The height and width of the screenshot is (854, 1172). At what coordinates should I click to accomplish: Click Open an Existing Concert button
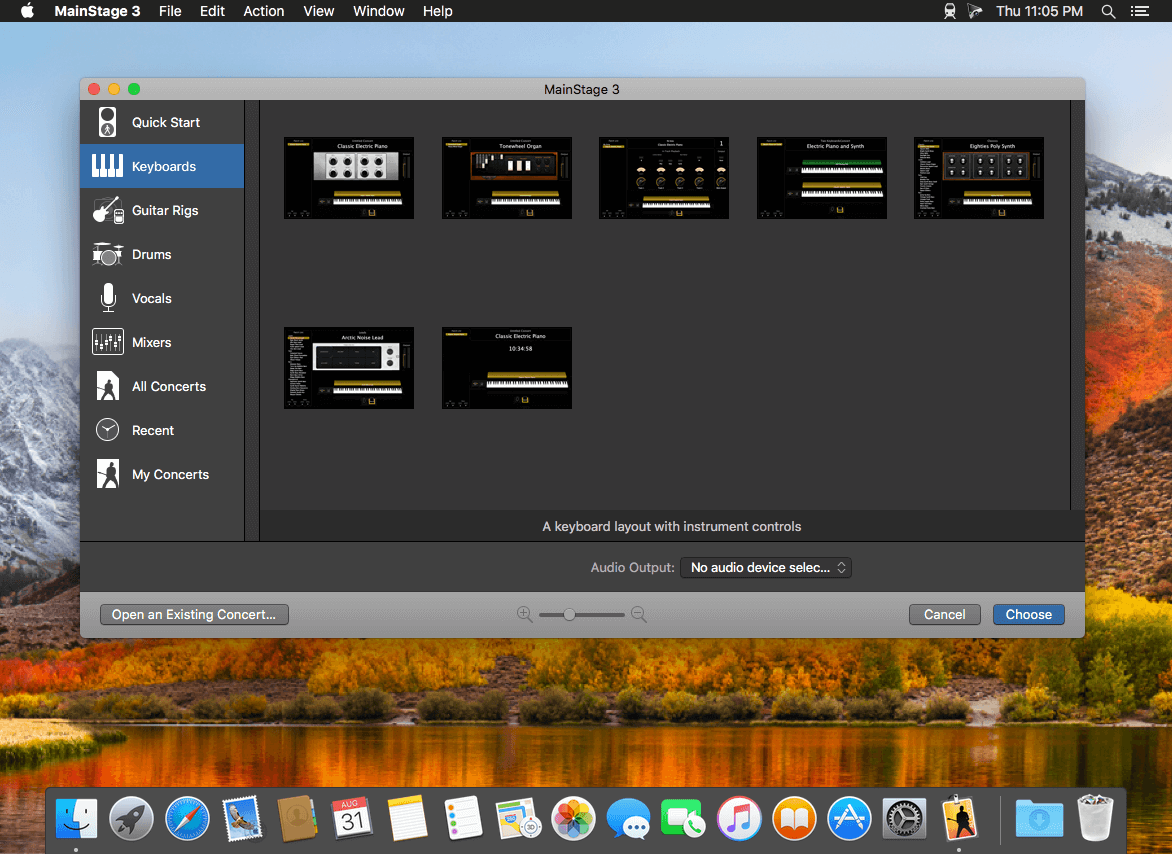(194, 614)
